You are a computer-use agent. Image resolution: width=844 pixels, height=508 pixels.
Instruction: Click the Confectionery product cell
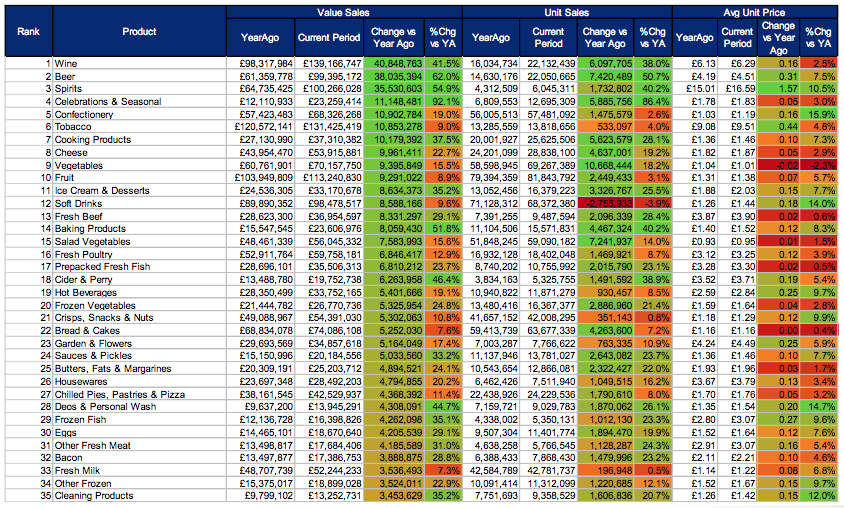pos(139,115)
